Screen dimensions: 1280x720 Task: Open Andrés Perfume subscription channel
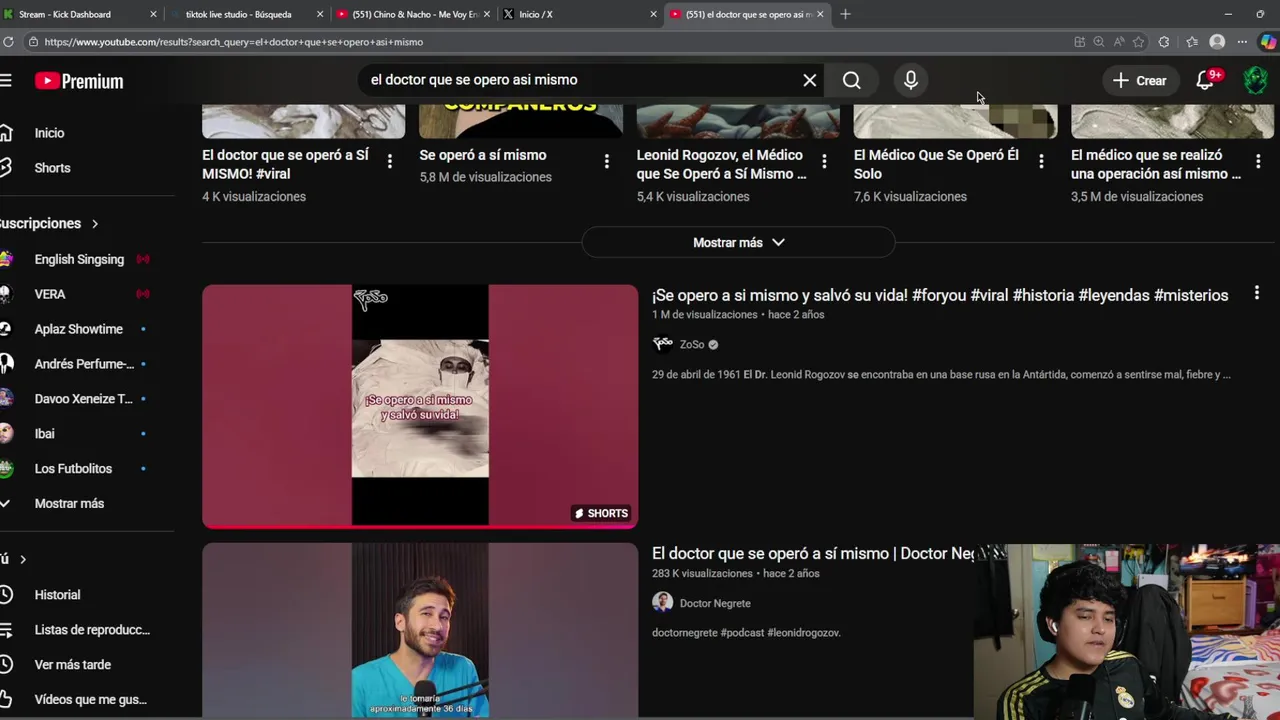tap(84, 364)
